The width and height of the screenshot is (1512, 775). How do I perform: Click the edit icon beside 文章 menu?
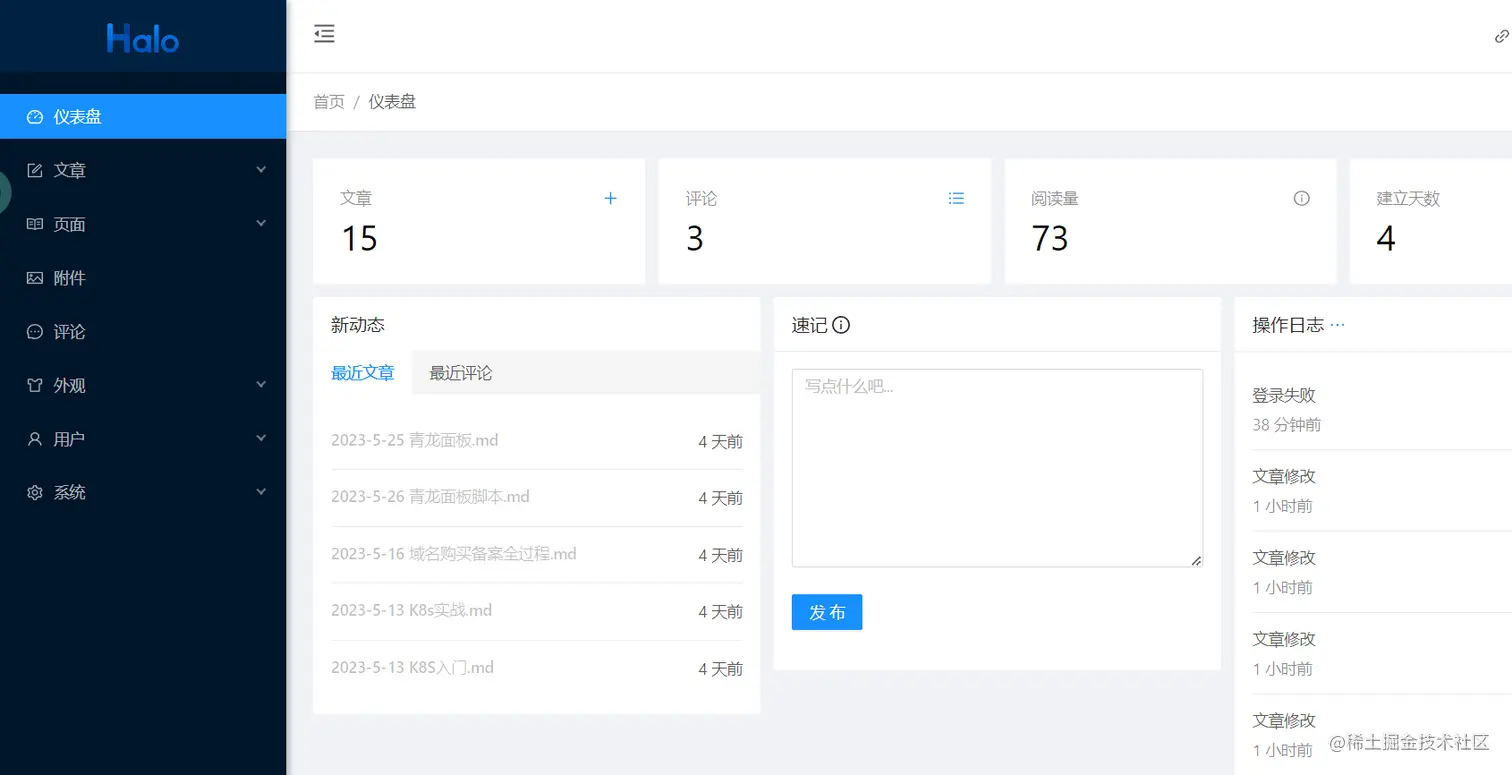tap(35, 171)
